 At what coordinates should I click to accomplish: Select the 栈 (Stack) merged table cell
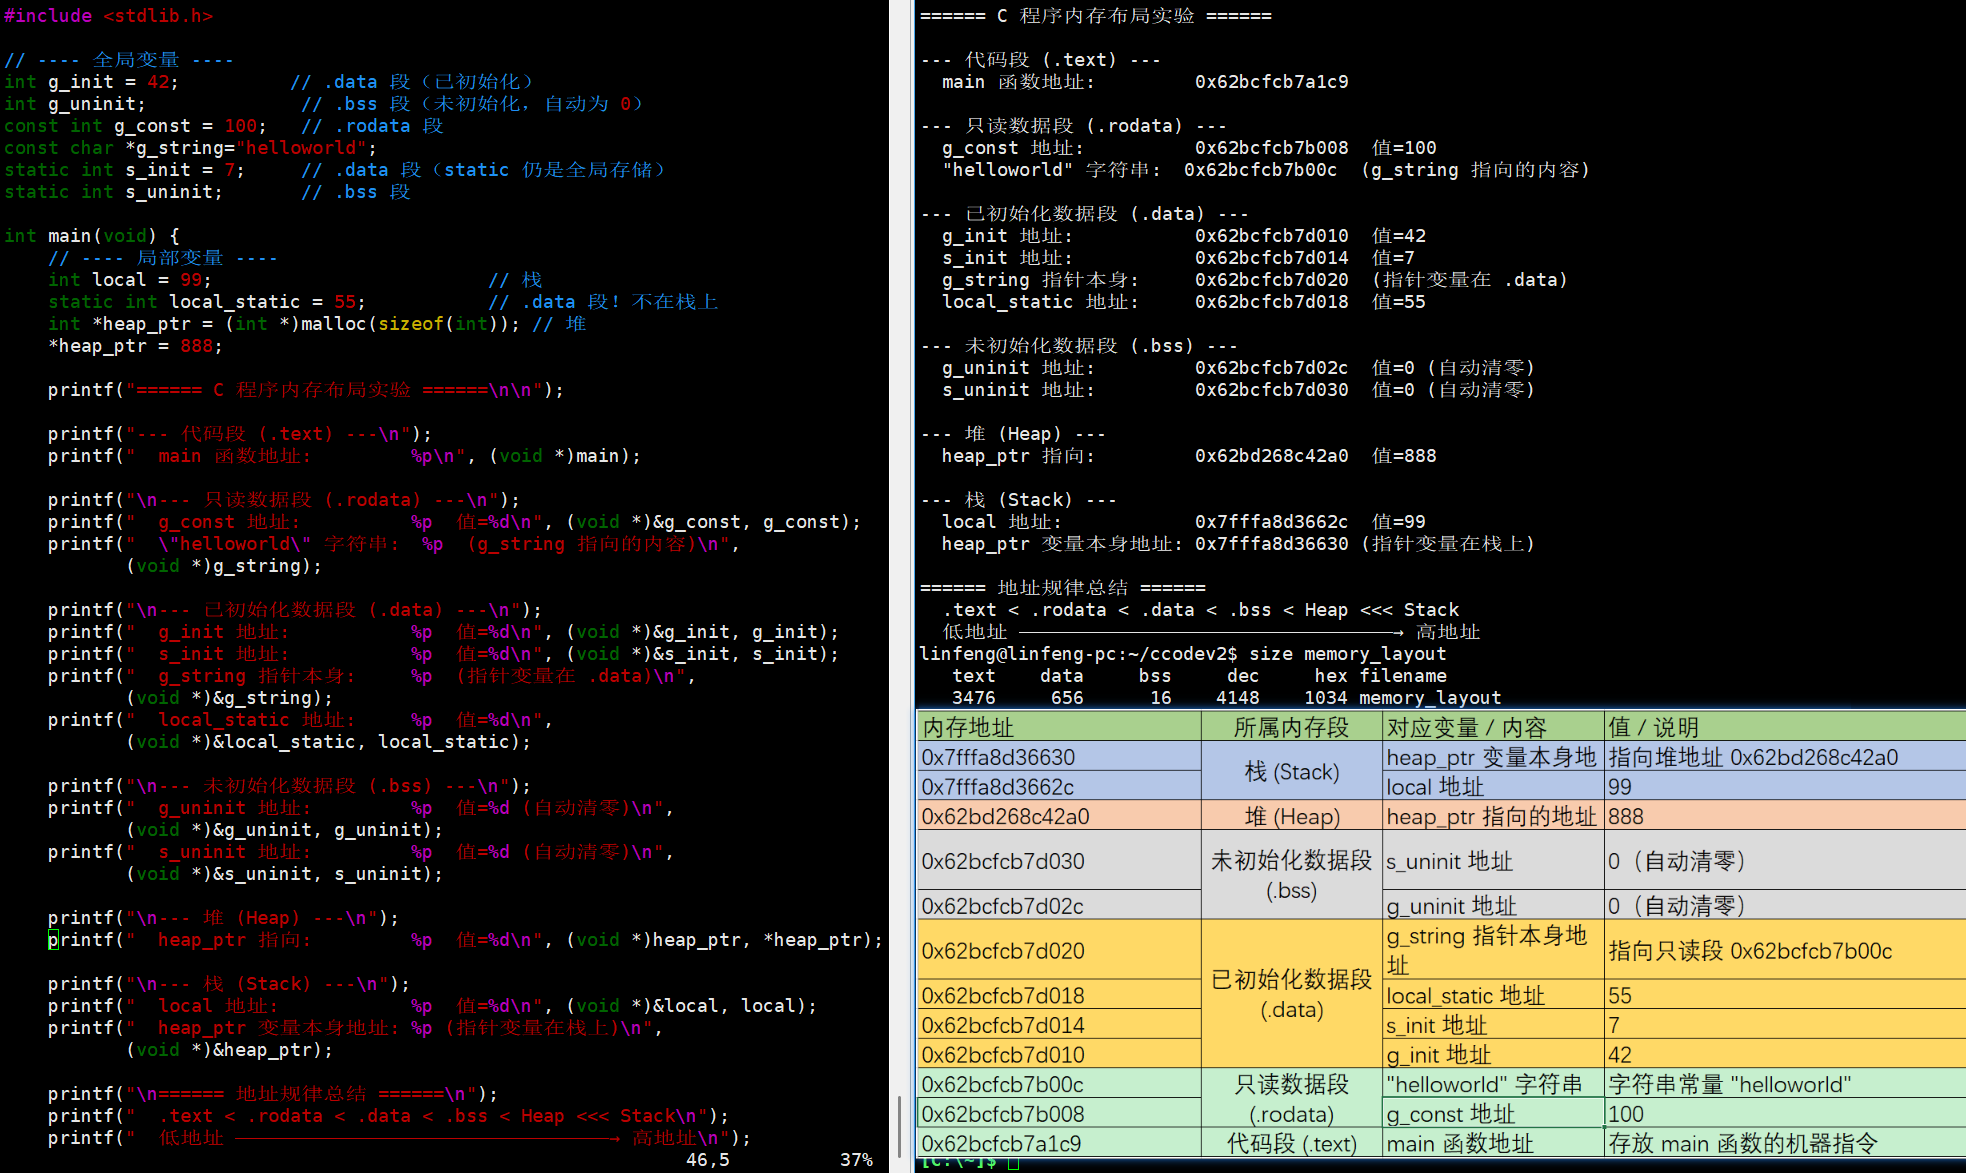(1291, 772)
